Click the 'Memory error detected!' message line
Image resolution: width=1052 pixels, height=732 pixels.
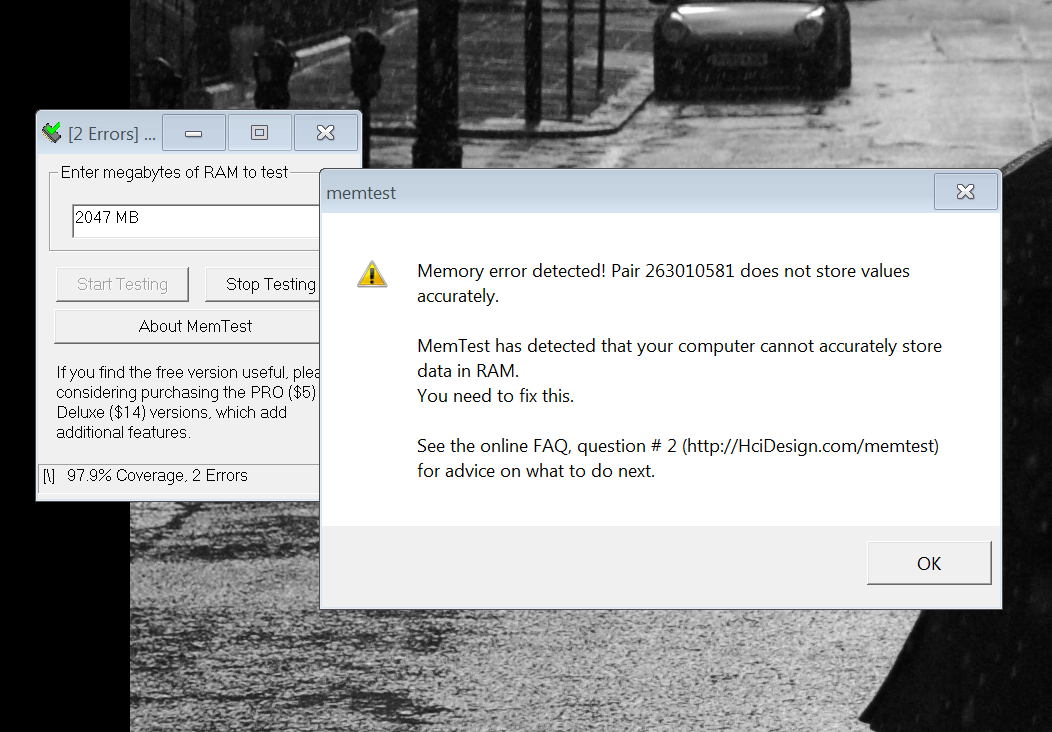[663, 271]
